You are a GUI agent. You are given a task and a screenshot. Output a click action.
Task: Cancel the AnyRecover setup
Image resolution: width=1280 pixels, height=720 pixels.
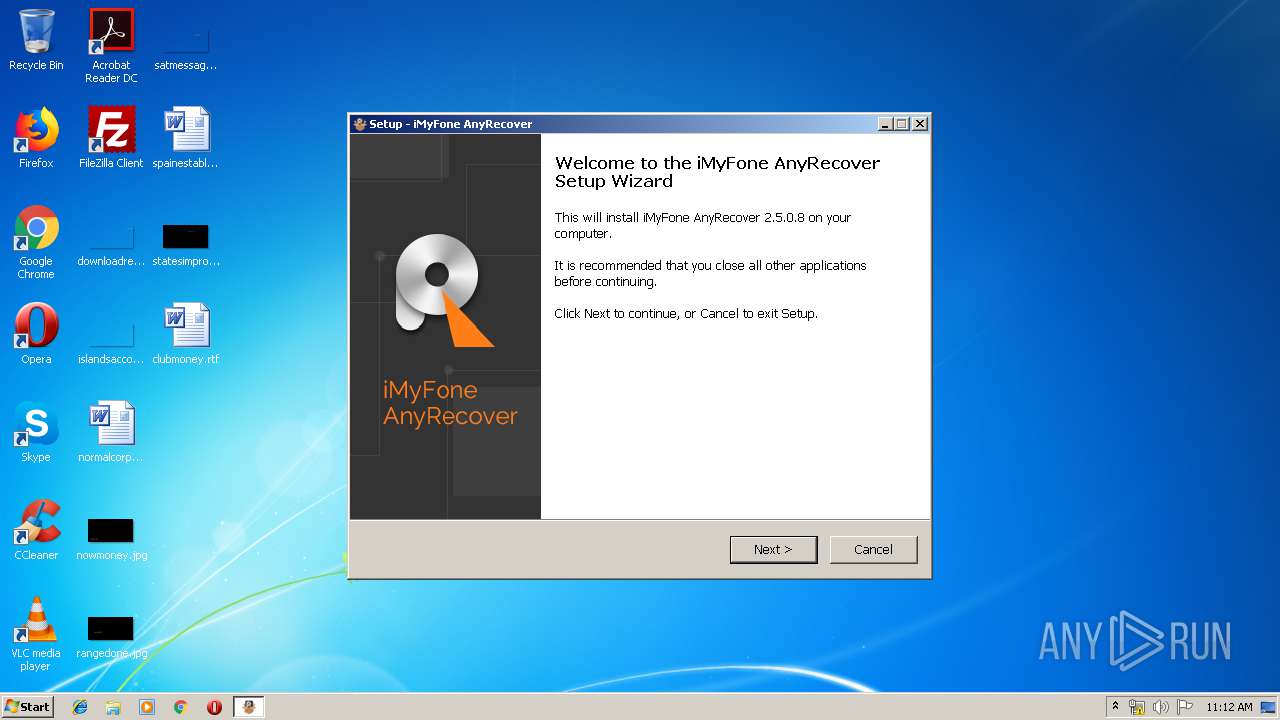873,549
